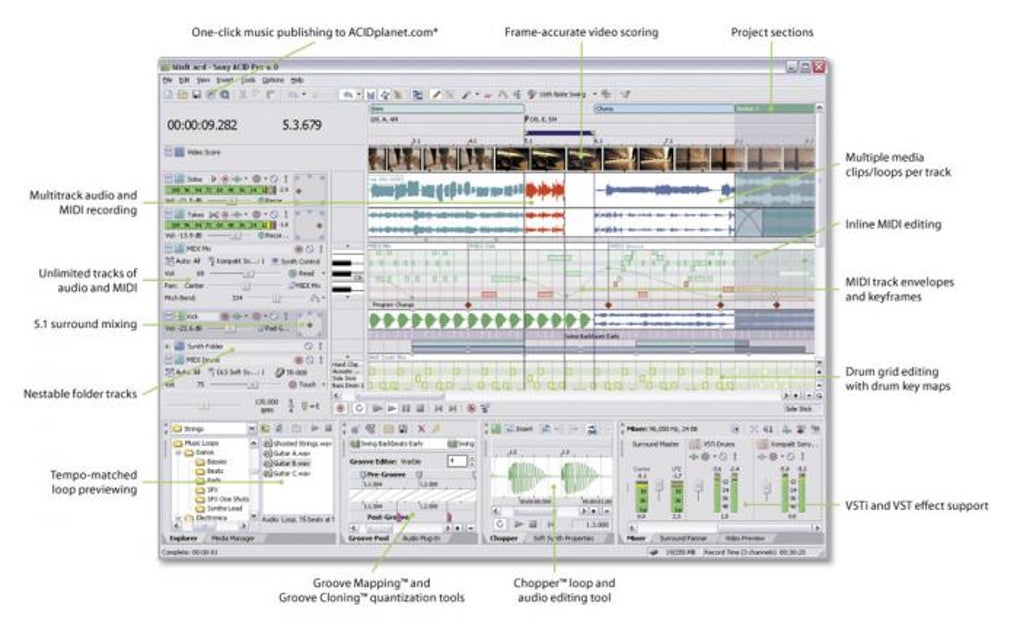Click the Pause button in the transport bar
The image size is (1020, 641).
click(405, 408)
